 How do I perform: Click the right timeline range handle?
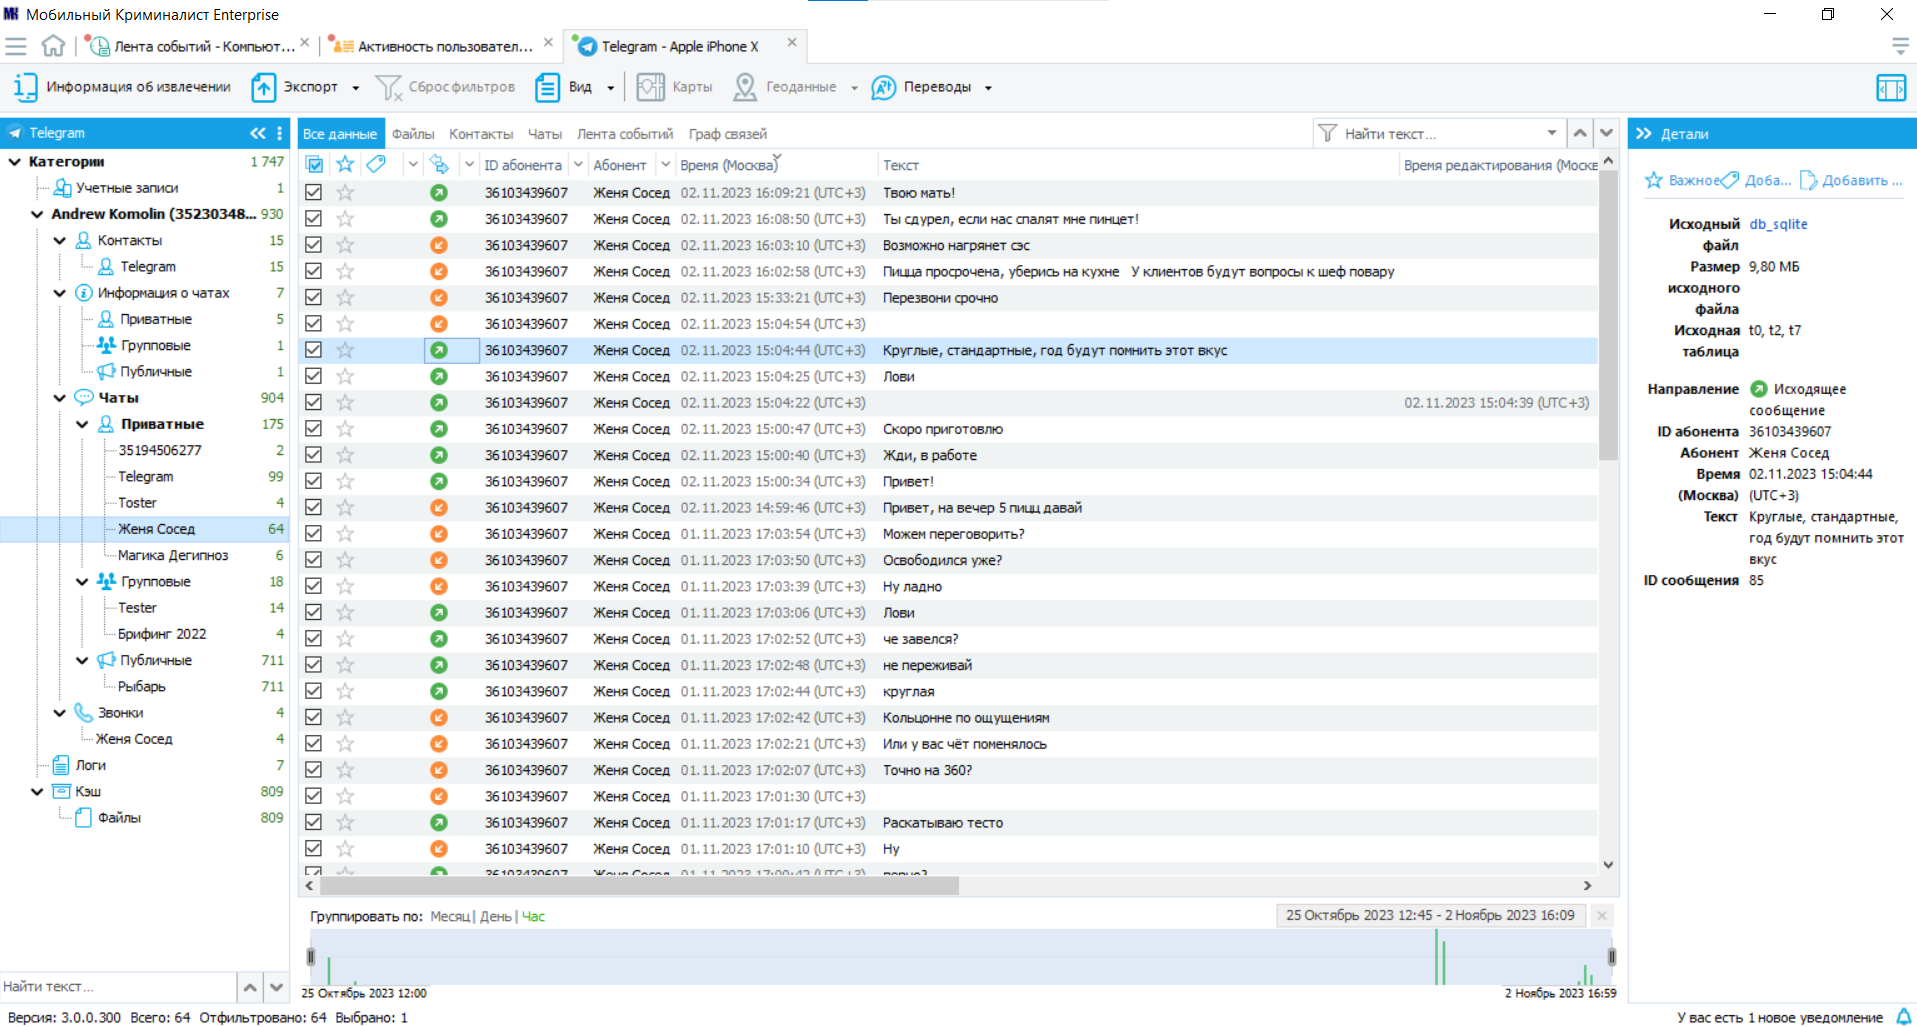(1611, 957)
